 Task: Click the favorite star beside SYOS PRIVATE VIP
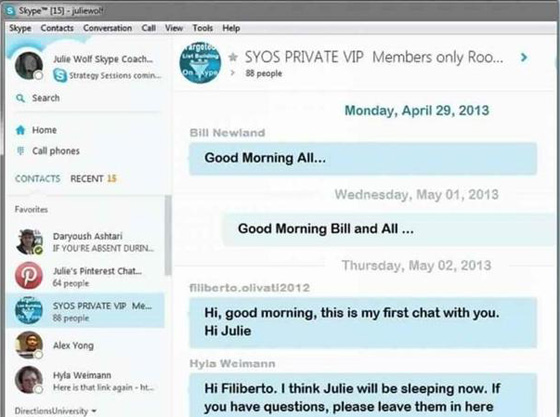[x=233, y=57]
